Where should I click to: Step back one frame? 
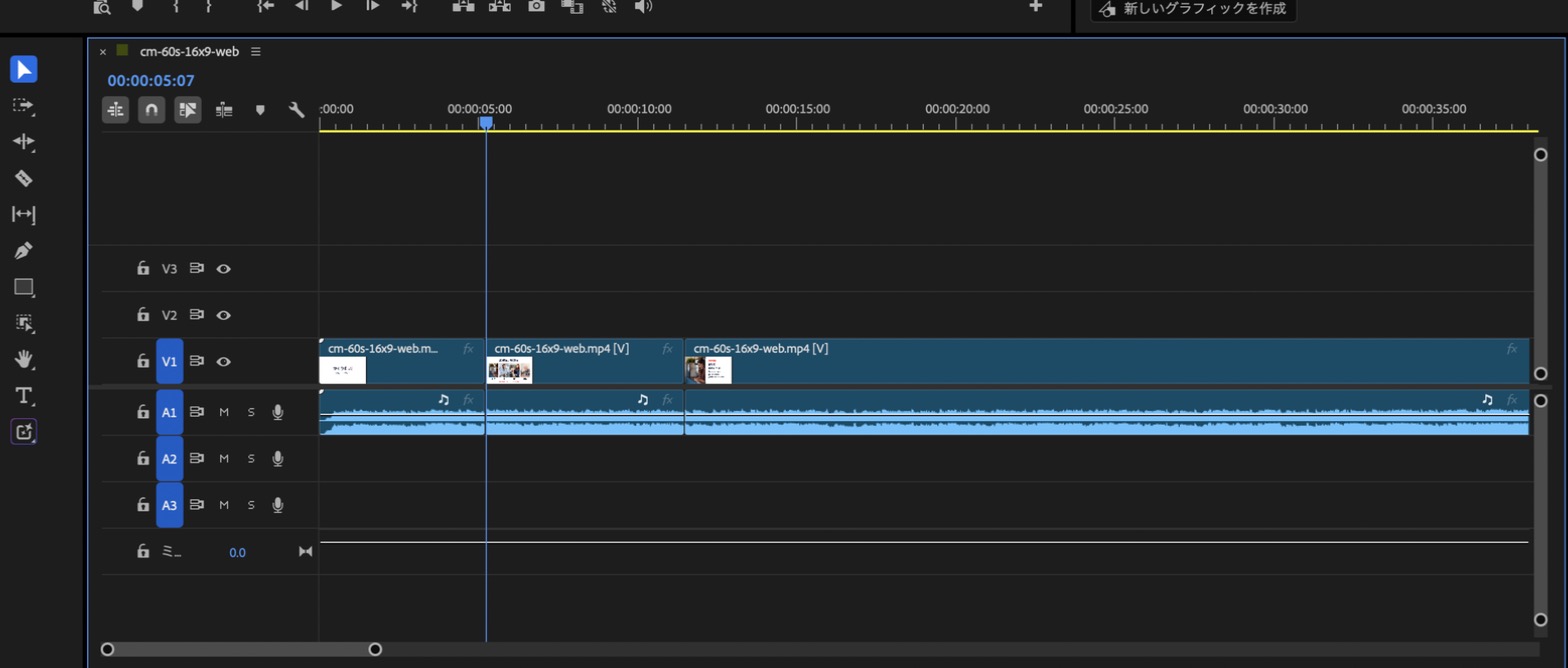tap(301, 6)
